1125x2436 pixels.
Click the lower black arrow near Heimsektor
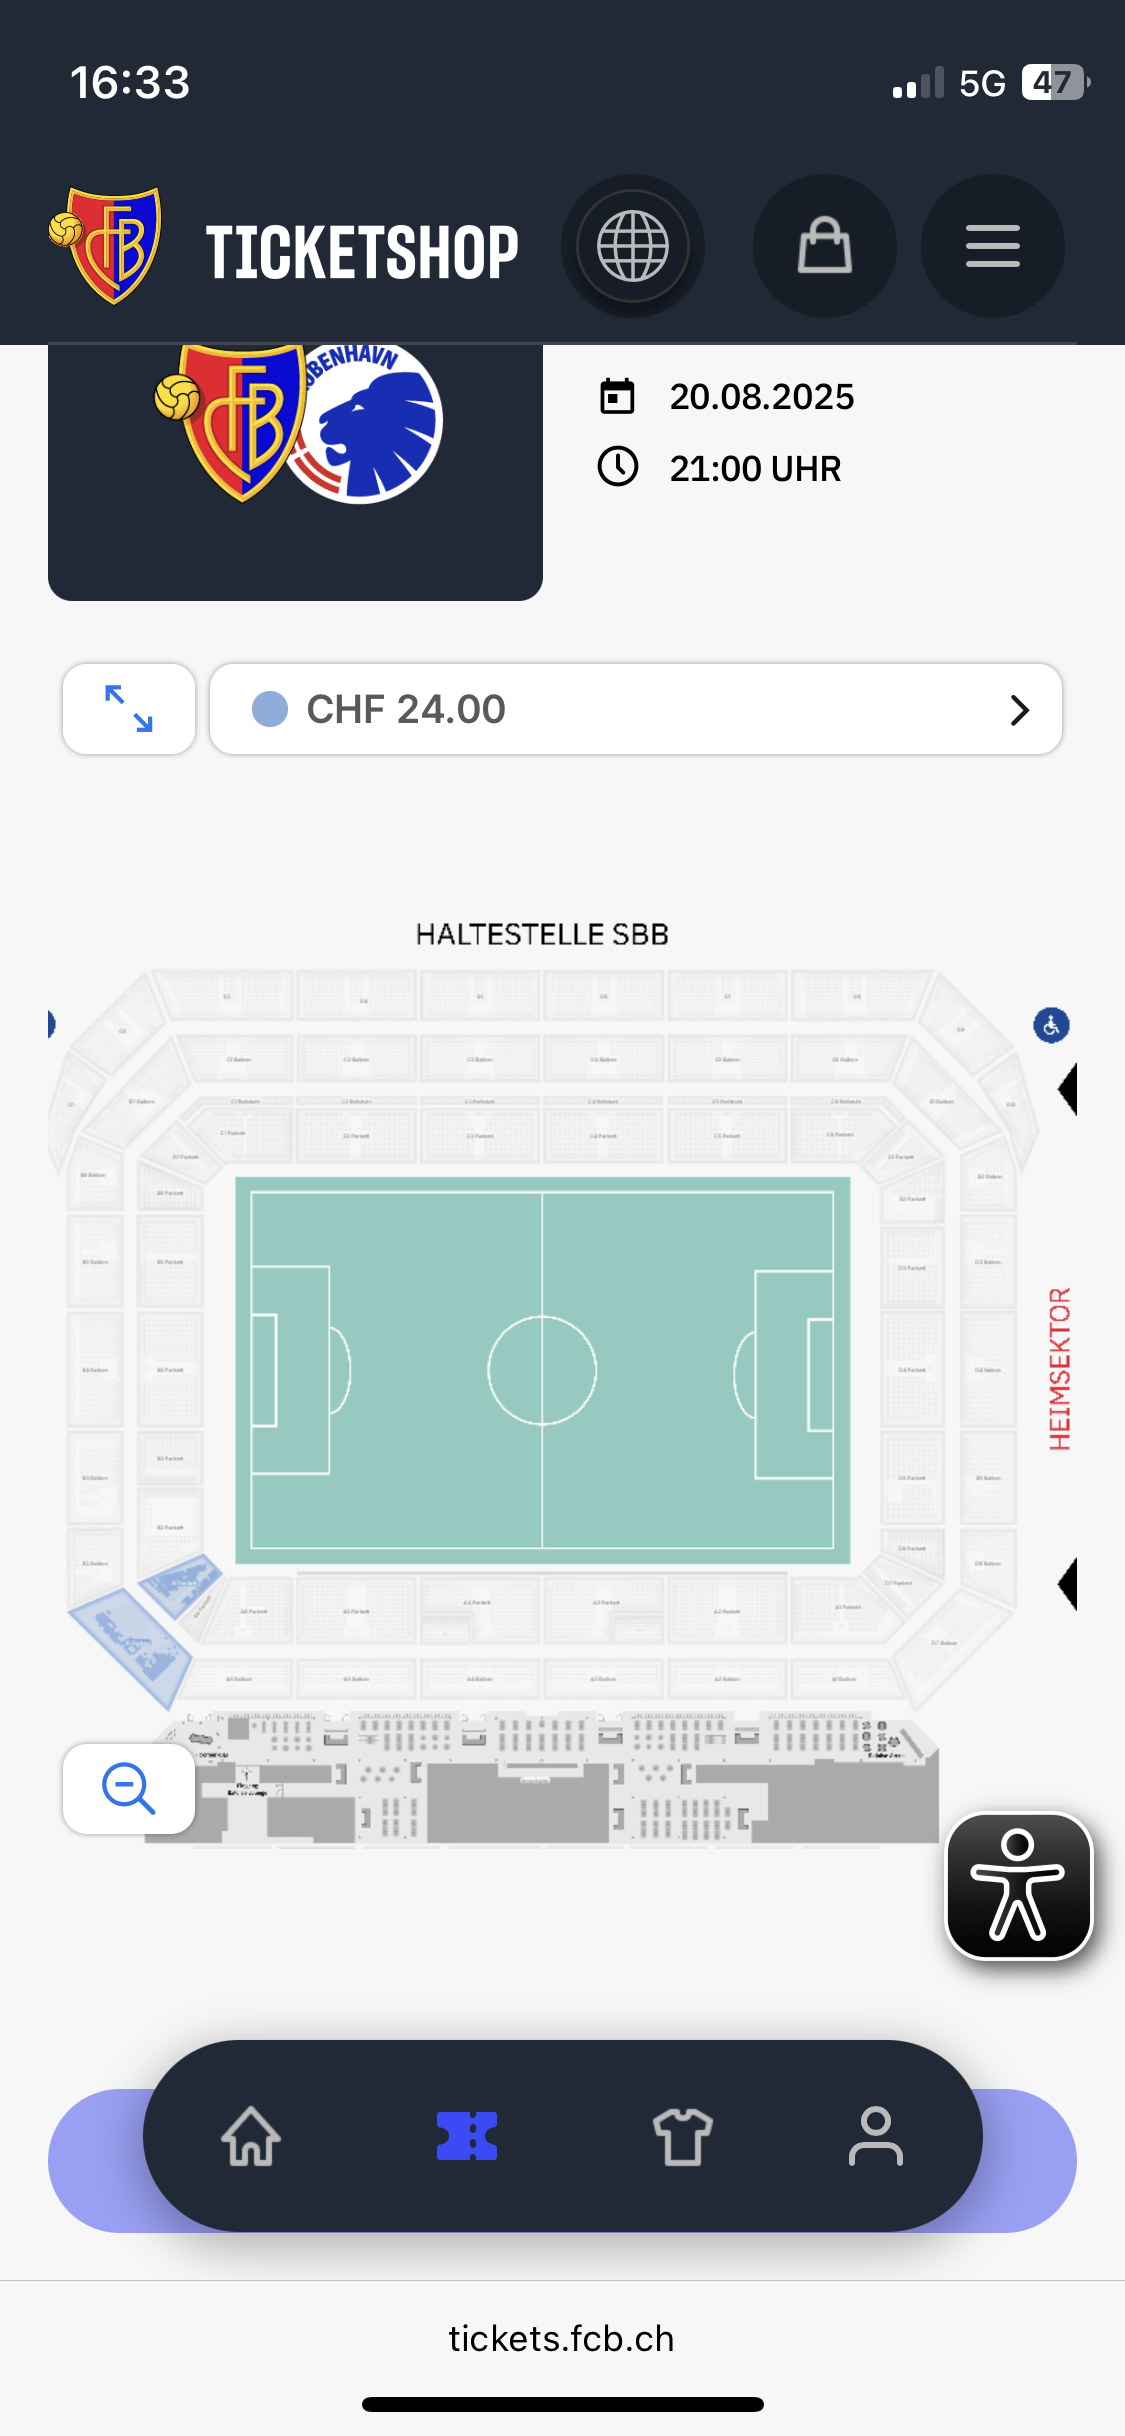1068,1584
